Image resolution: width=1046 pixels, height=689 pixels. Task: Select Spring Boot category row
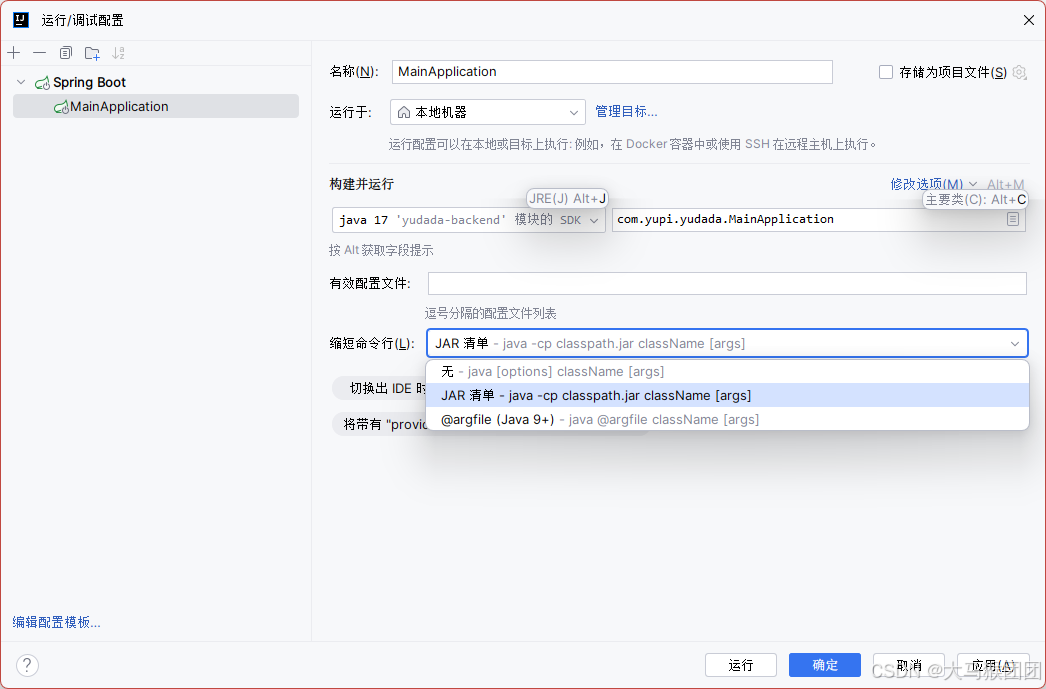[x=156, y=82]
